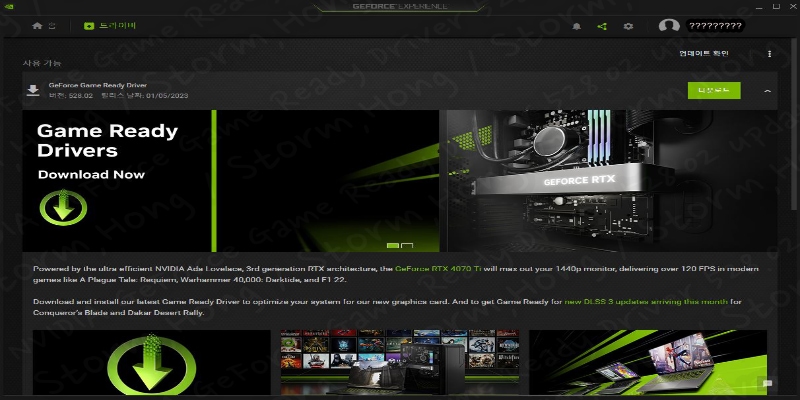This screenshot has height=400, width=800.
Task: Click the share icon
Action: point(602,26)
